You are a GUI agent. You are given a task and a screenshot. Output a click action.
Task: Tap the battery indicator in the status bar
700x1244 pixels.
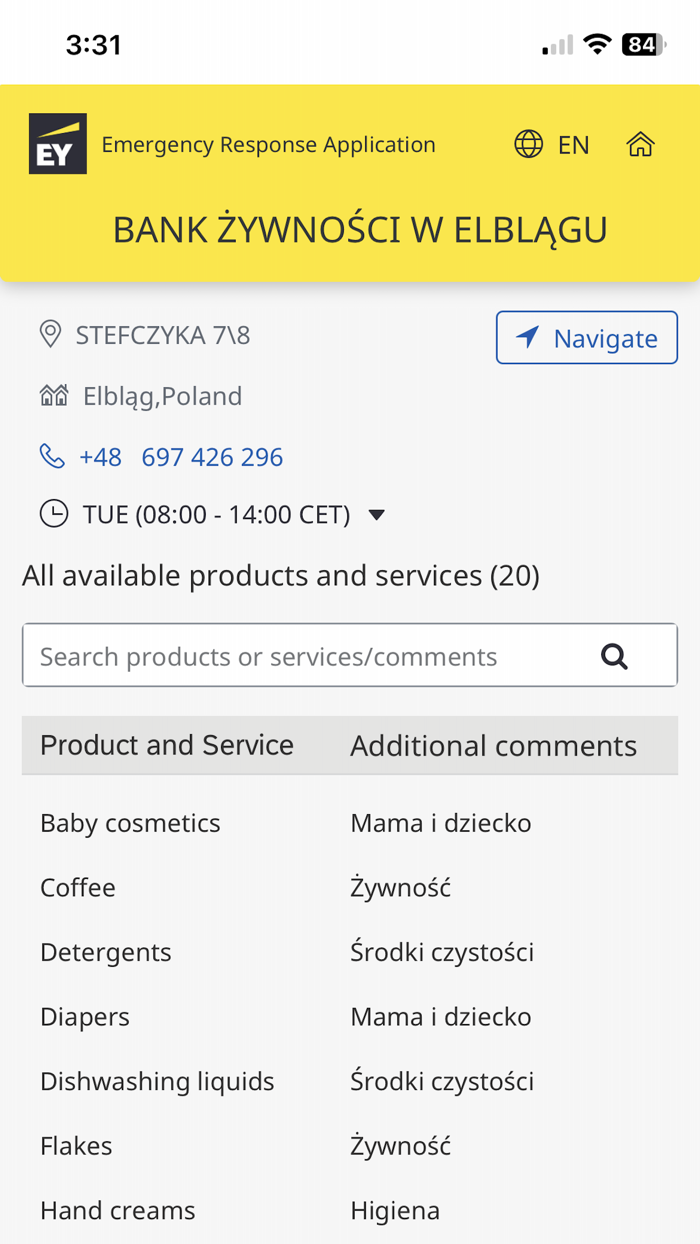(x=641, y=42)
